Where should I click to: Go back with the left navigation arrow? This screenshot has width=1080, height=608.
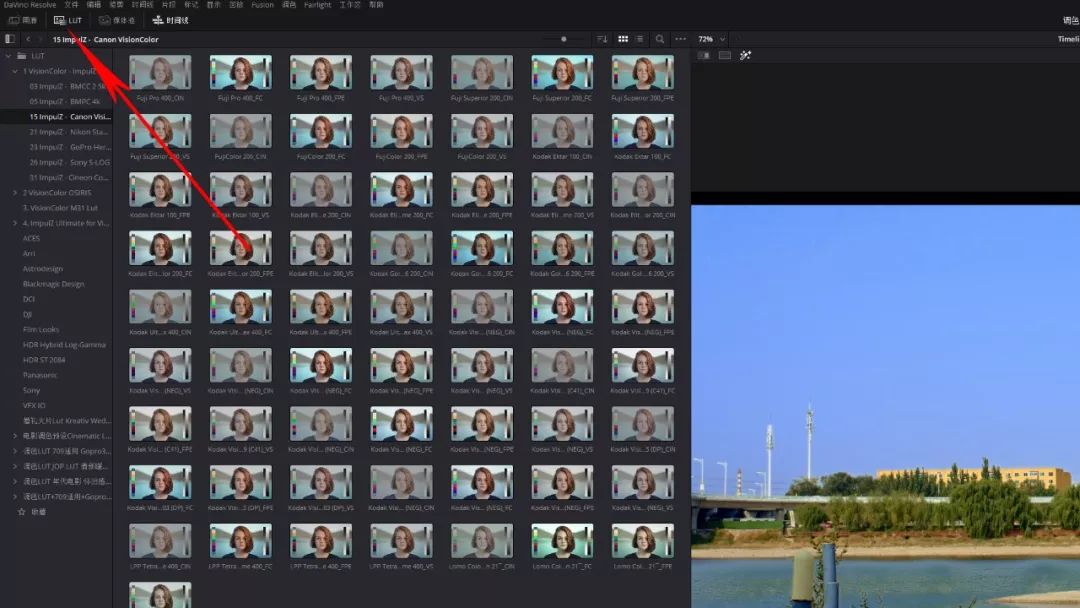(28, 39)
